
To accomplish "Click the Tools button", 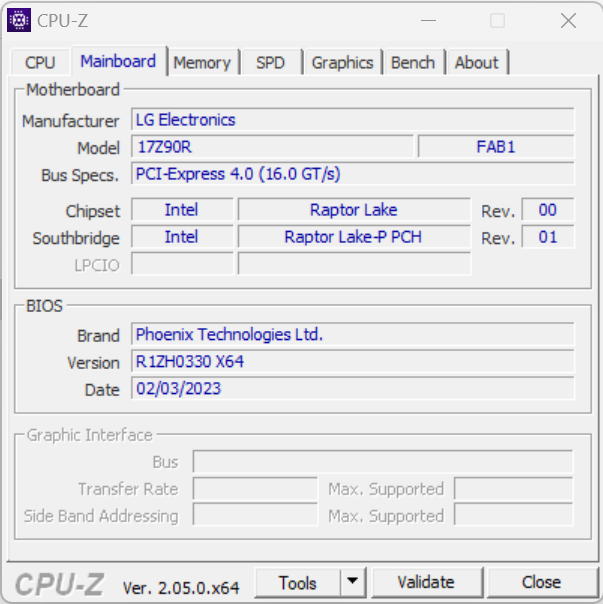I will coord(298,583).
